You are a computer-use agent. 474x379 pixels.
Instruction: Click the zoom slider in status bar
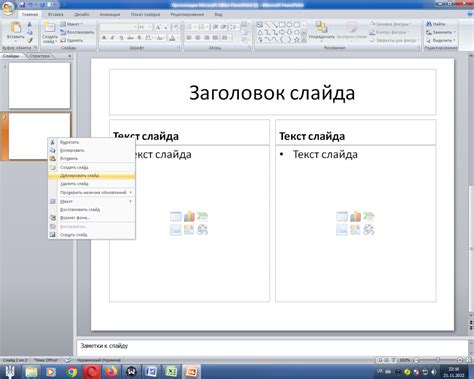pyautogui.click(x=438, y=360)
